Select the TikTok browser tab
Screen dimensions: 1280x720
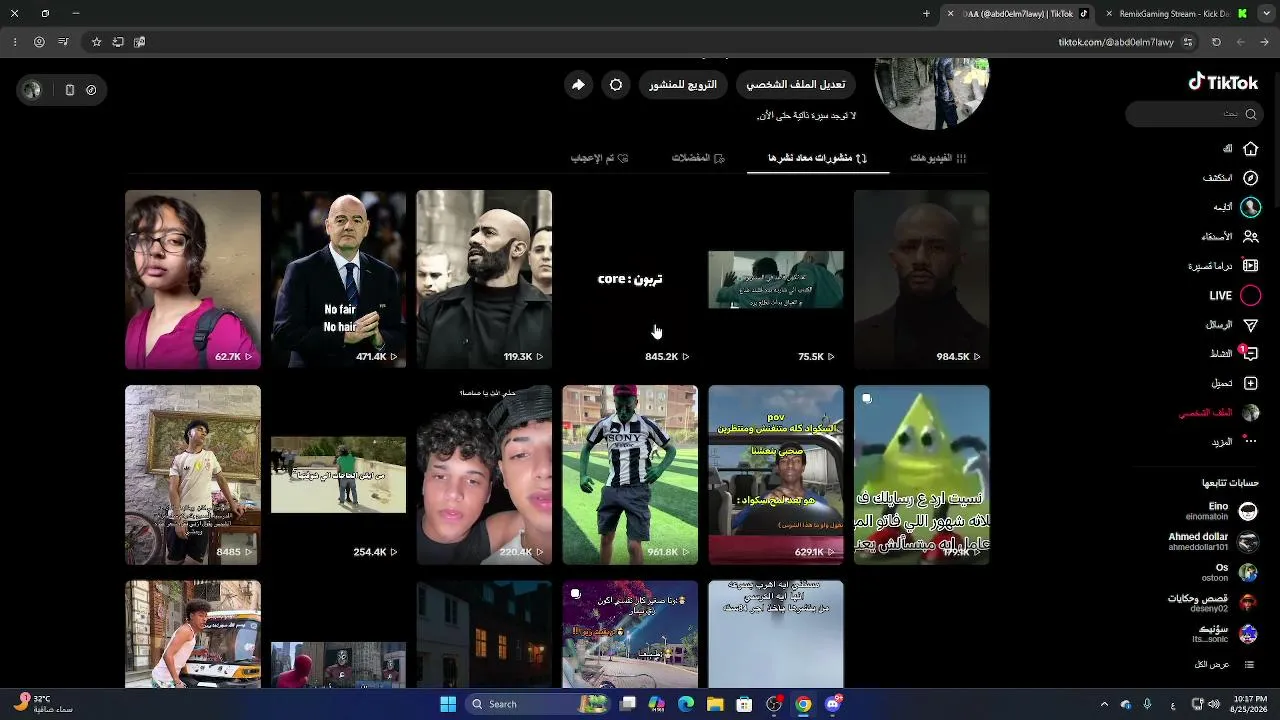(1018, 14)
